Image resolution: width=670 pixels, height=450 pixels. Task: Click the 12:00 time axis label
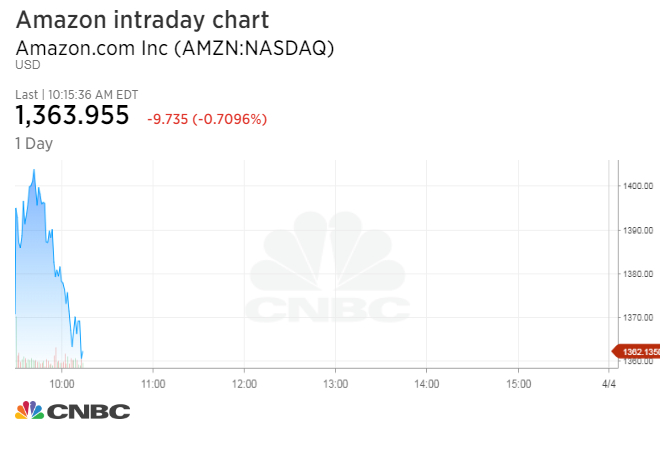click(244, 383)
